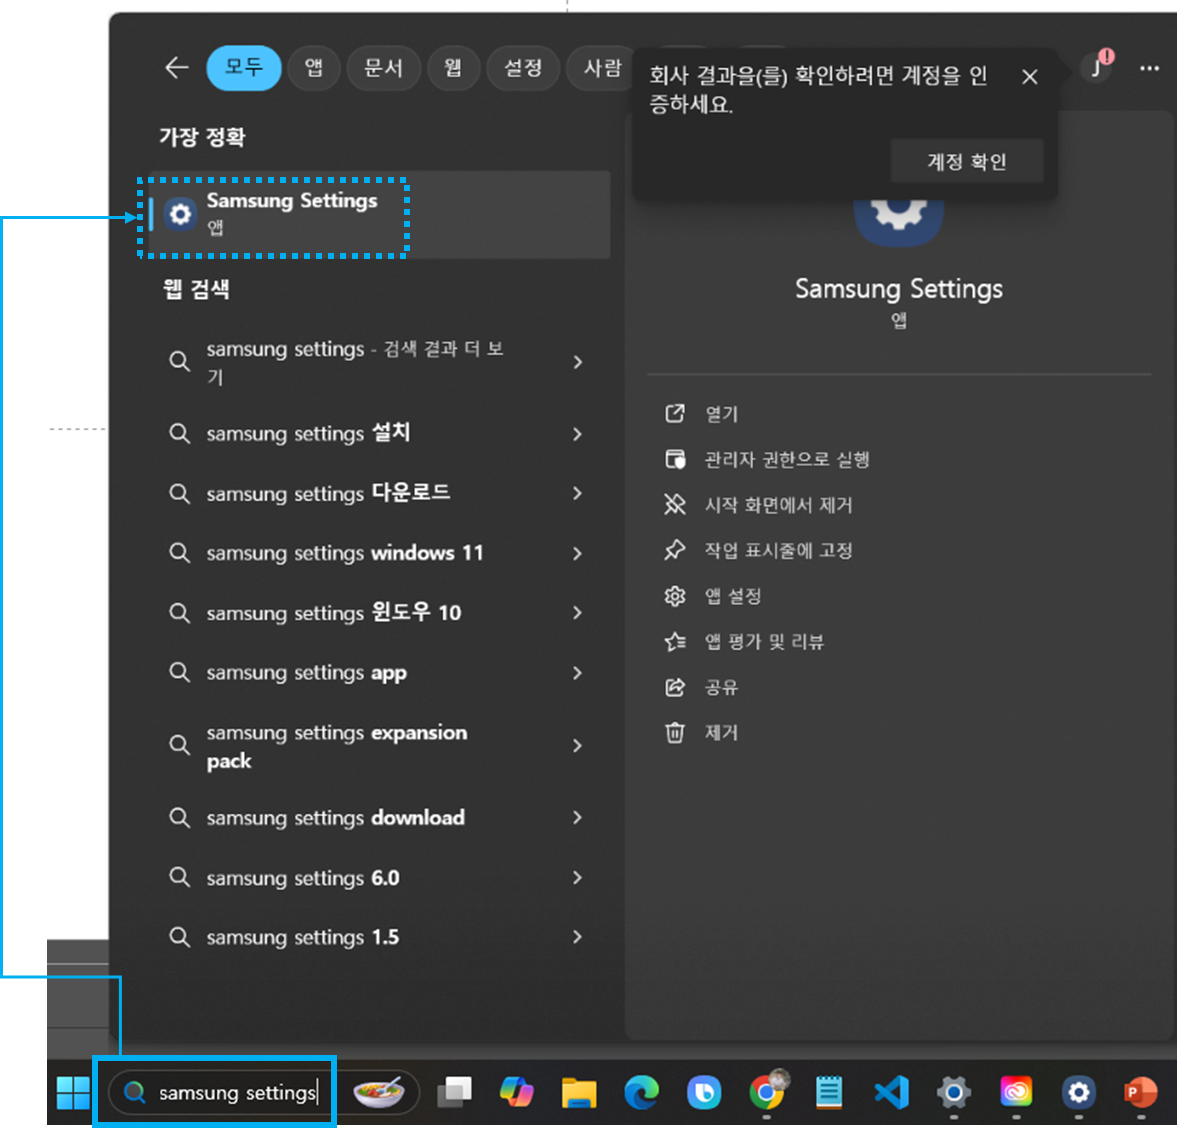The width and height of the screenshot is (1177, 1128).
Task: Click the taskbar search field
Action: (x=263, y=1093)
